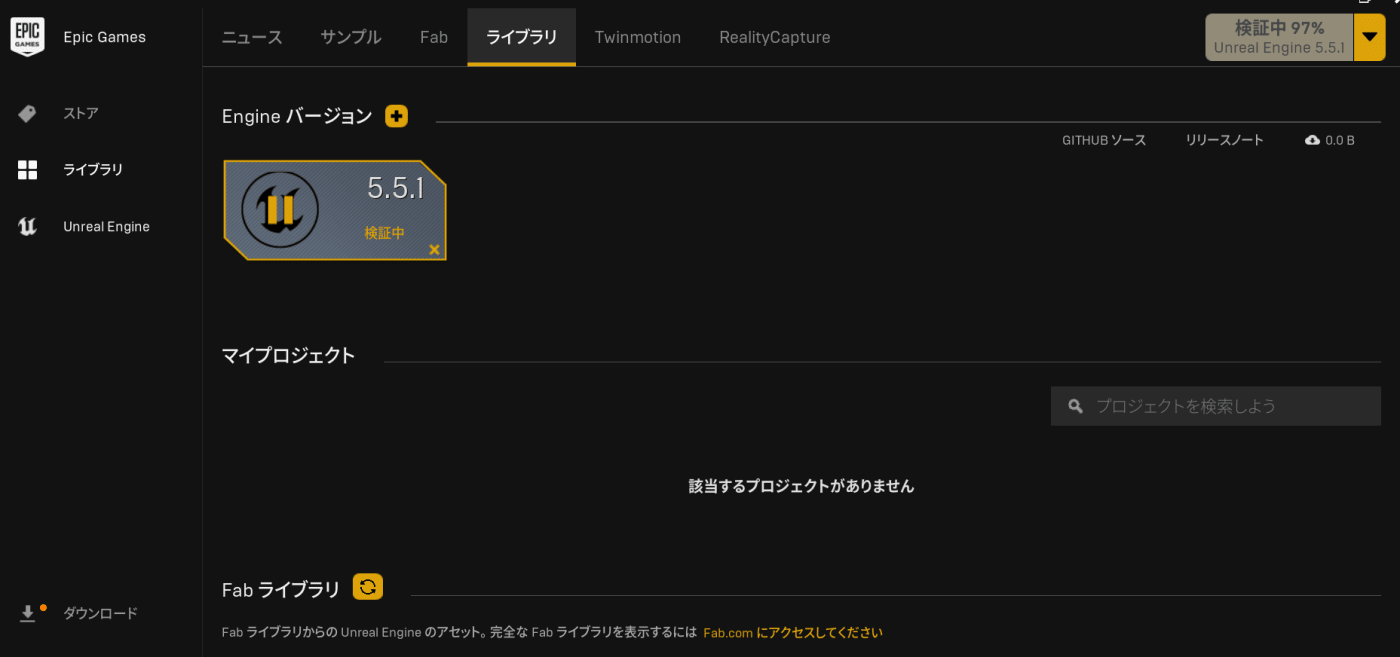Select ライブラリ in the sidebar
Viewport: 1400px width, 657px height.
pyautogui.click(x=93, y=170)
